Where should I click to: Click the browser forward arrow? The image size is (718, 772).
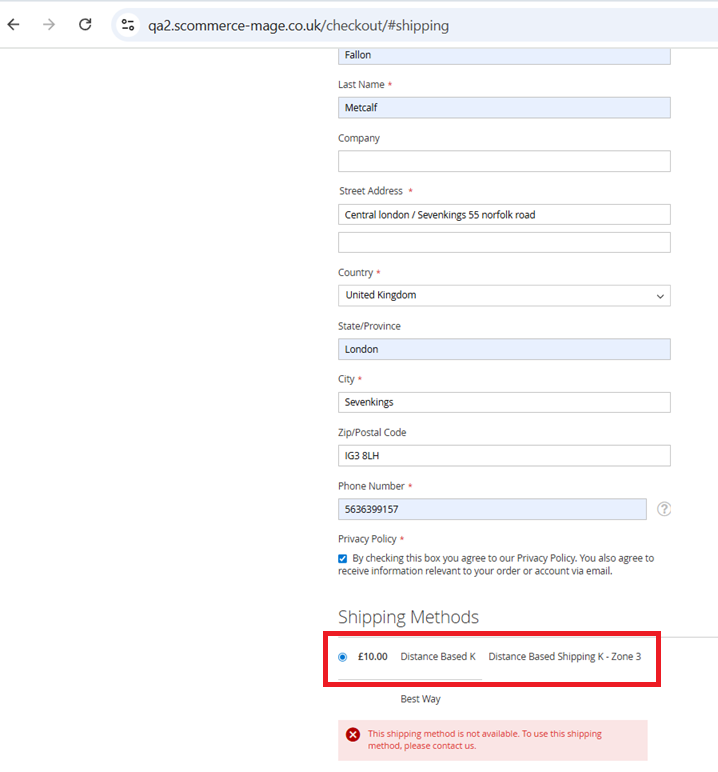[49, 25]
